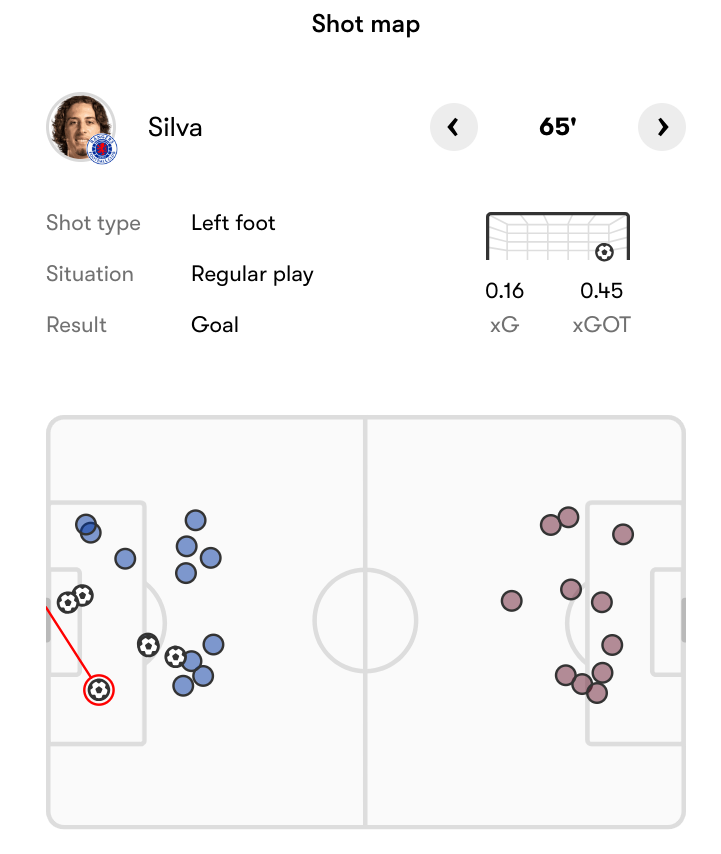The width and height of the screenshot is (721, 854).
Task: Click the goal ball icon at the penalty arc
Action: pos(148,645)
